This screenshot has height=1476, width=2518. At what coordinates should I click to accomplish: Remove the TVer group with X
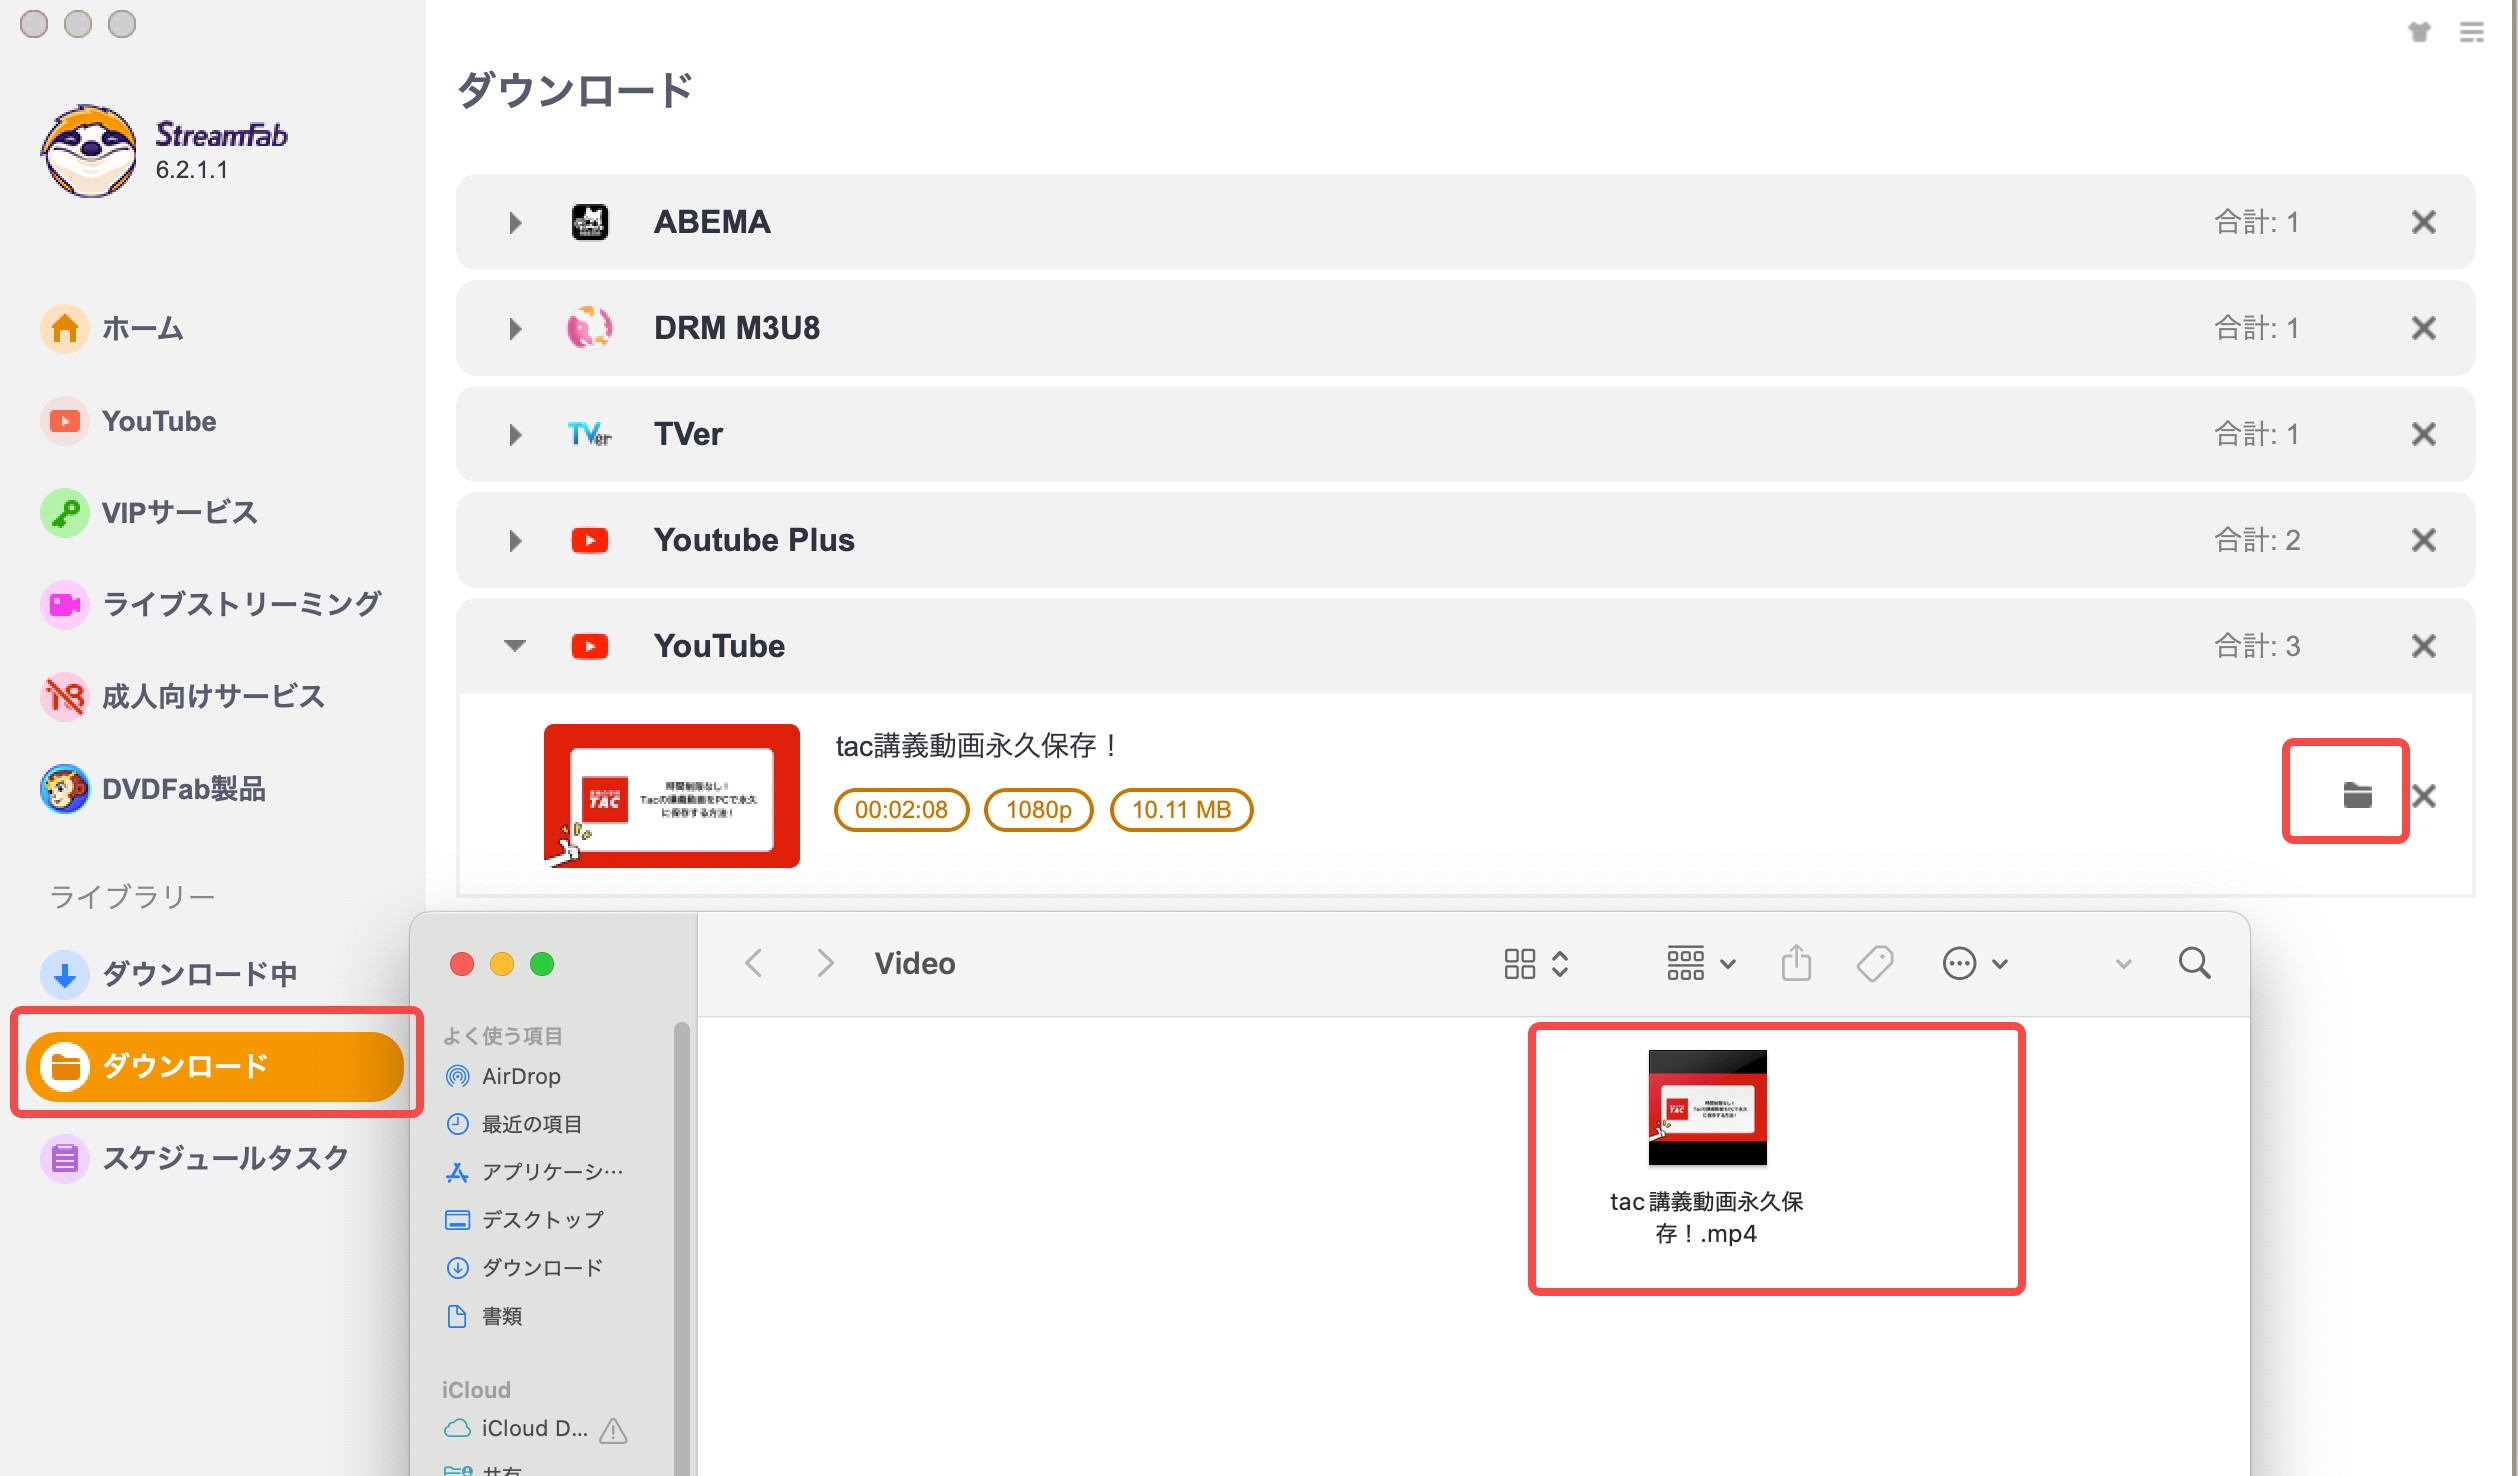(x=2424, y=434)
